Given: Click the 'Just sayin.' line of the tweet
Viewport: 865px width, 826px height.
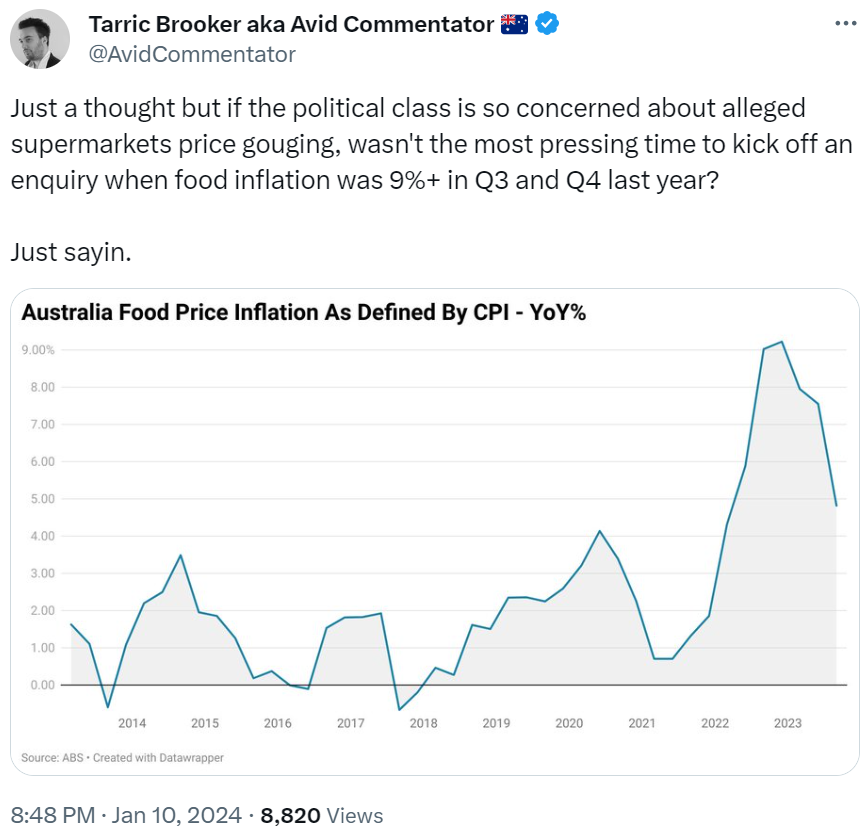Looking at the screenshot, I should (71, 251).
